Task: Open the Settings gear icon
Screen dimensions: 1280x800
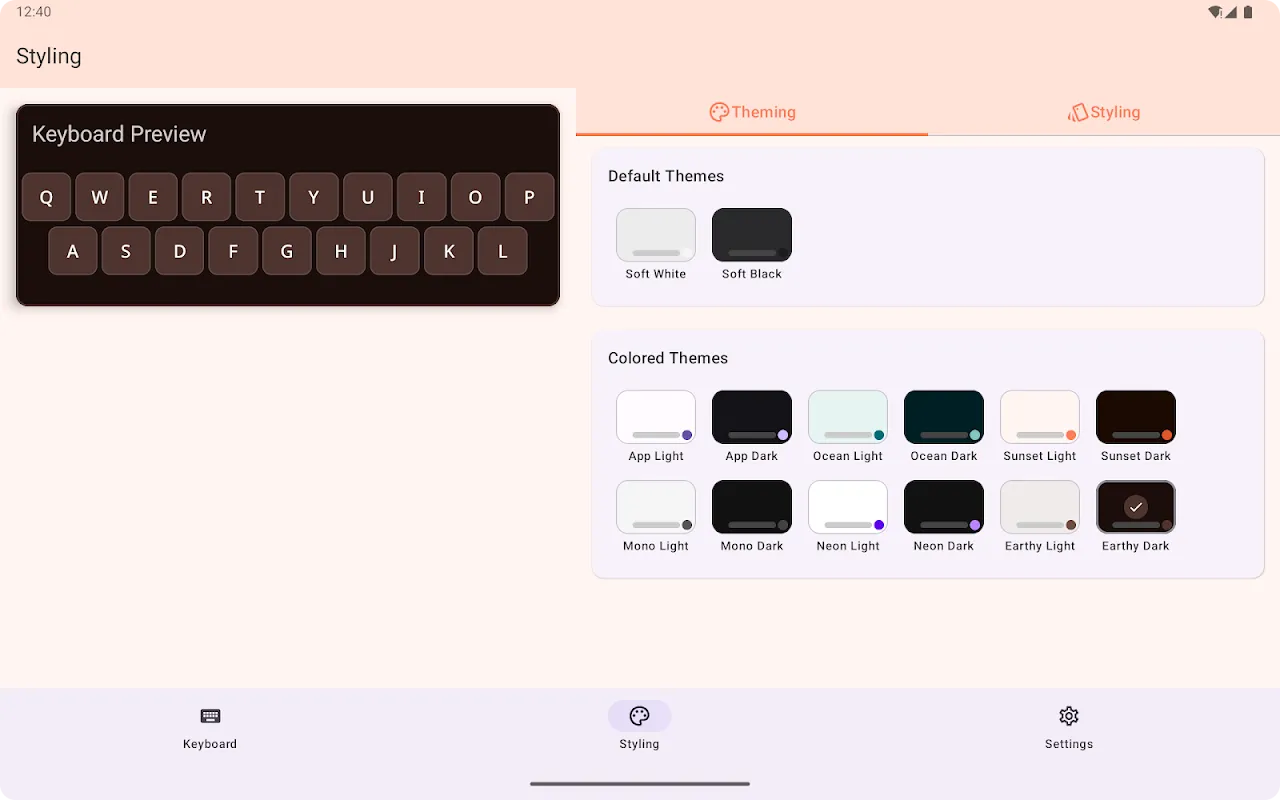Action: [x=1069, y=716]
